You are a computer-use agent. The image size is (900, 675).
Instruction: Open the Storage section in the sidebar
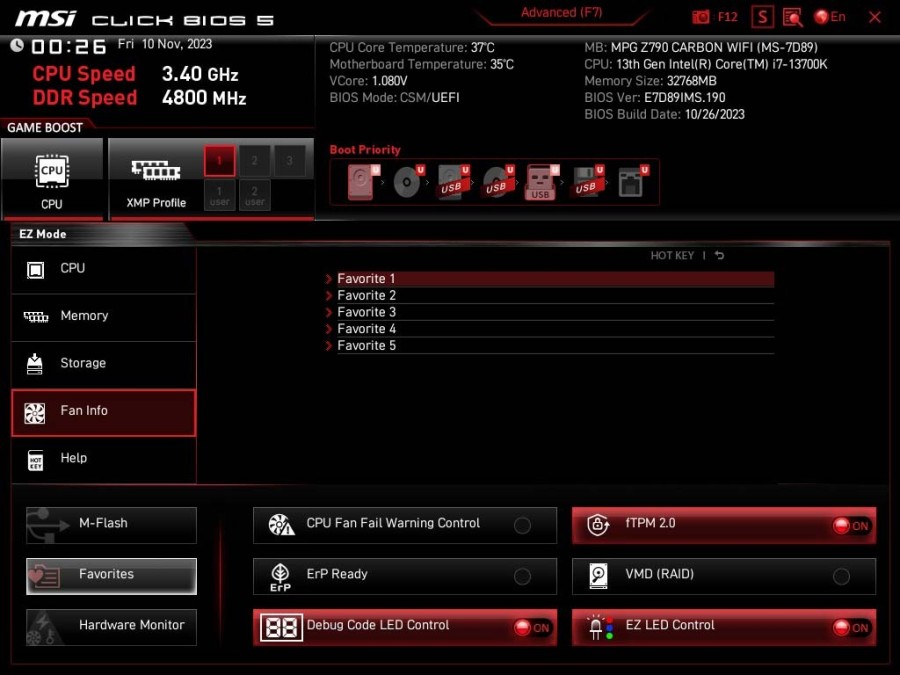(x=104, y=364)
